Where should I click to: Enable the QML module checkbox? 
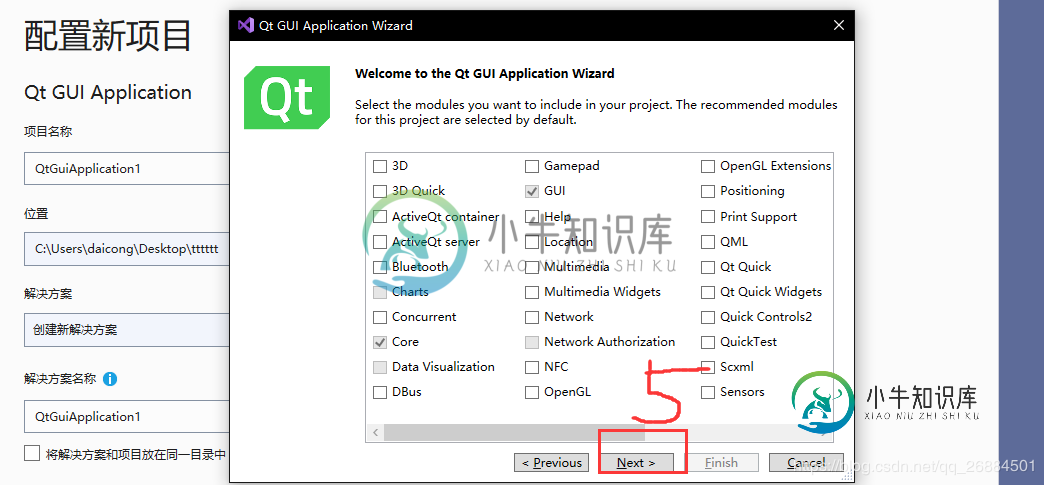(x=708, y=242)
